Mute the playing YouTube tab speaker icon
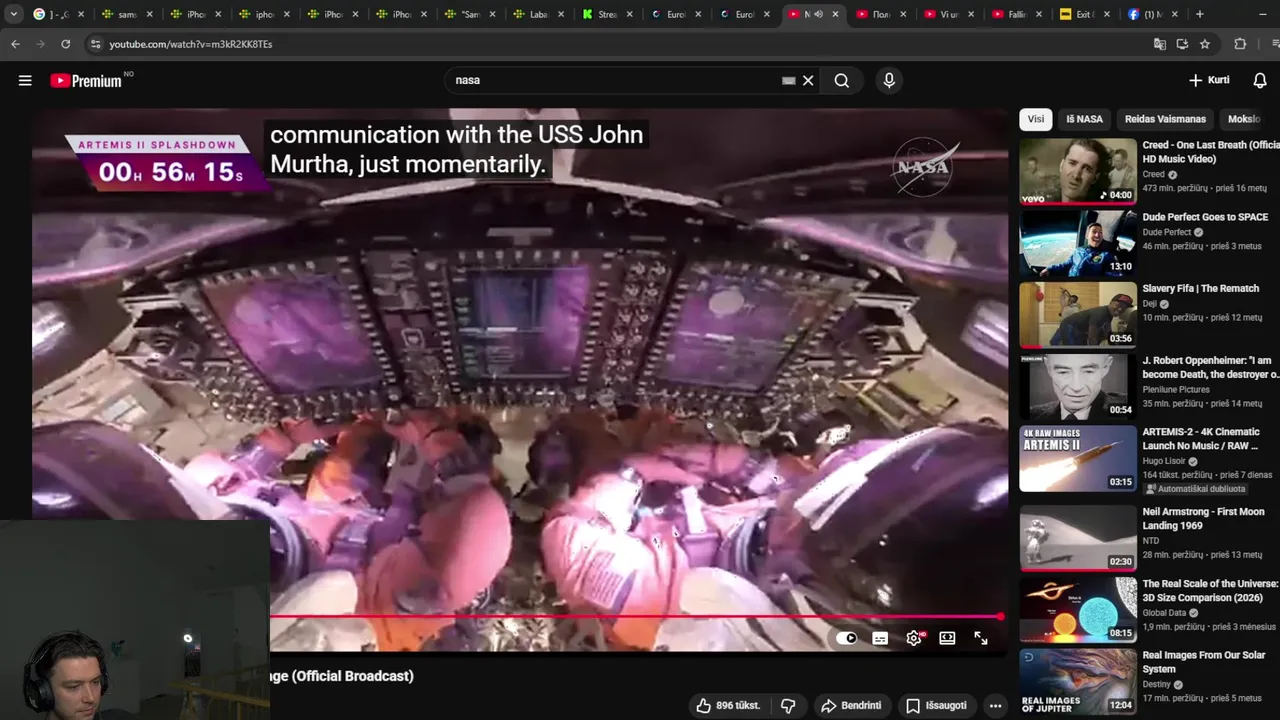Image resolution: width=1280 pixels, height=720 pixels. pos(818,14)
